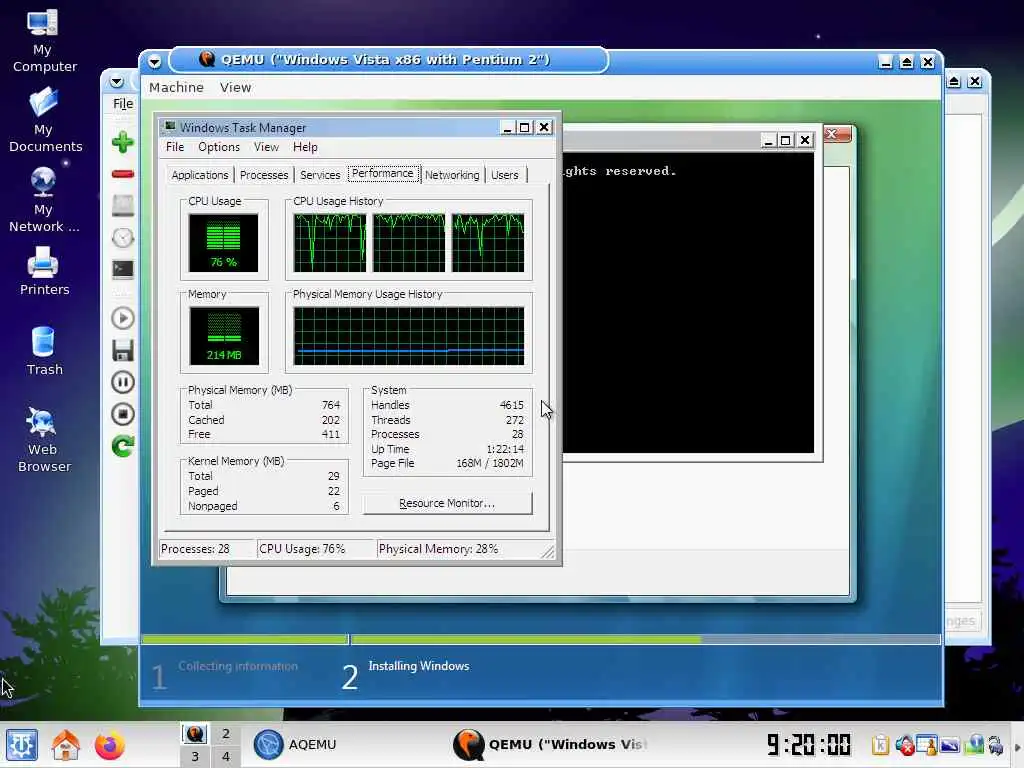Open My Network desktop icon
Image resolution: width=1024 pixels, height=768 pixels.
point(43,200)
